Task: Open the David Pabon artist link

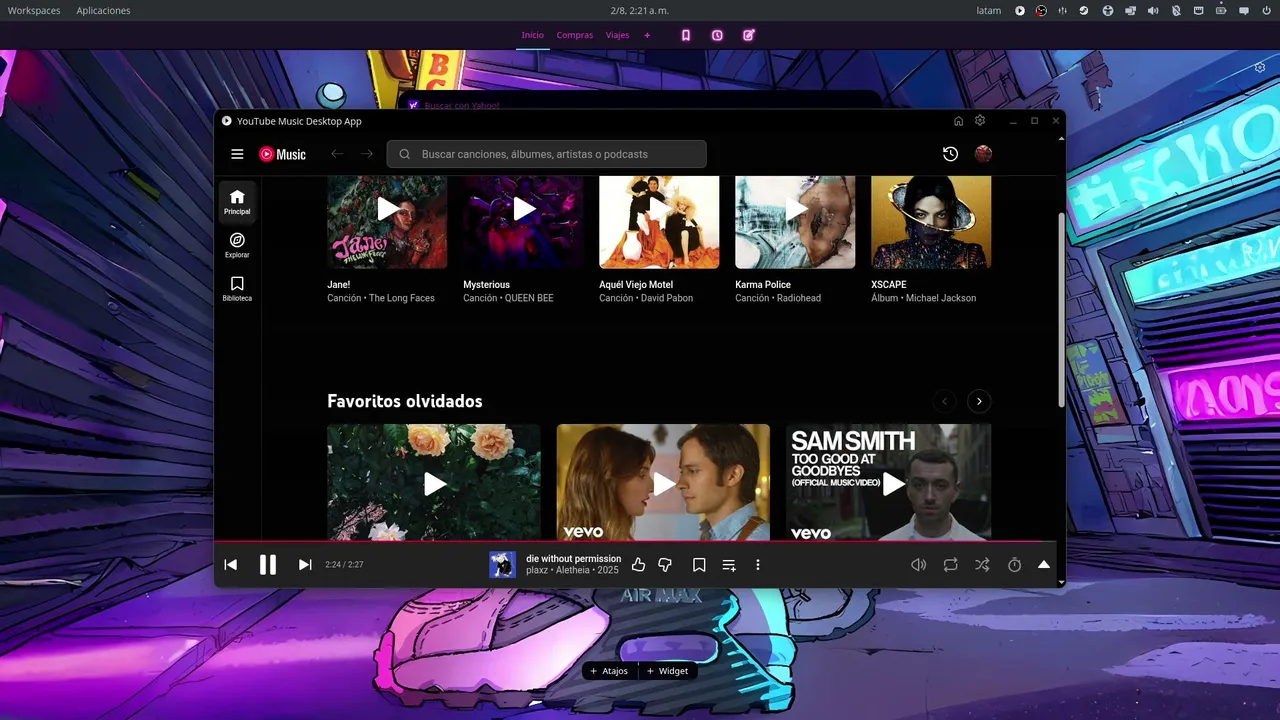Action: pyautogui.click(x=667, y=298)
